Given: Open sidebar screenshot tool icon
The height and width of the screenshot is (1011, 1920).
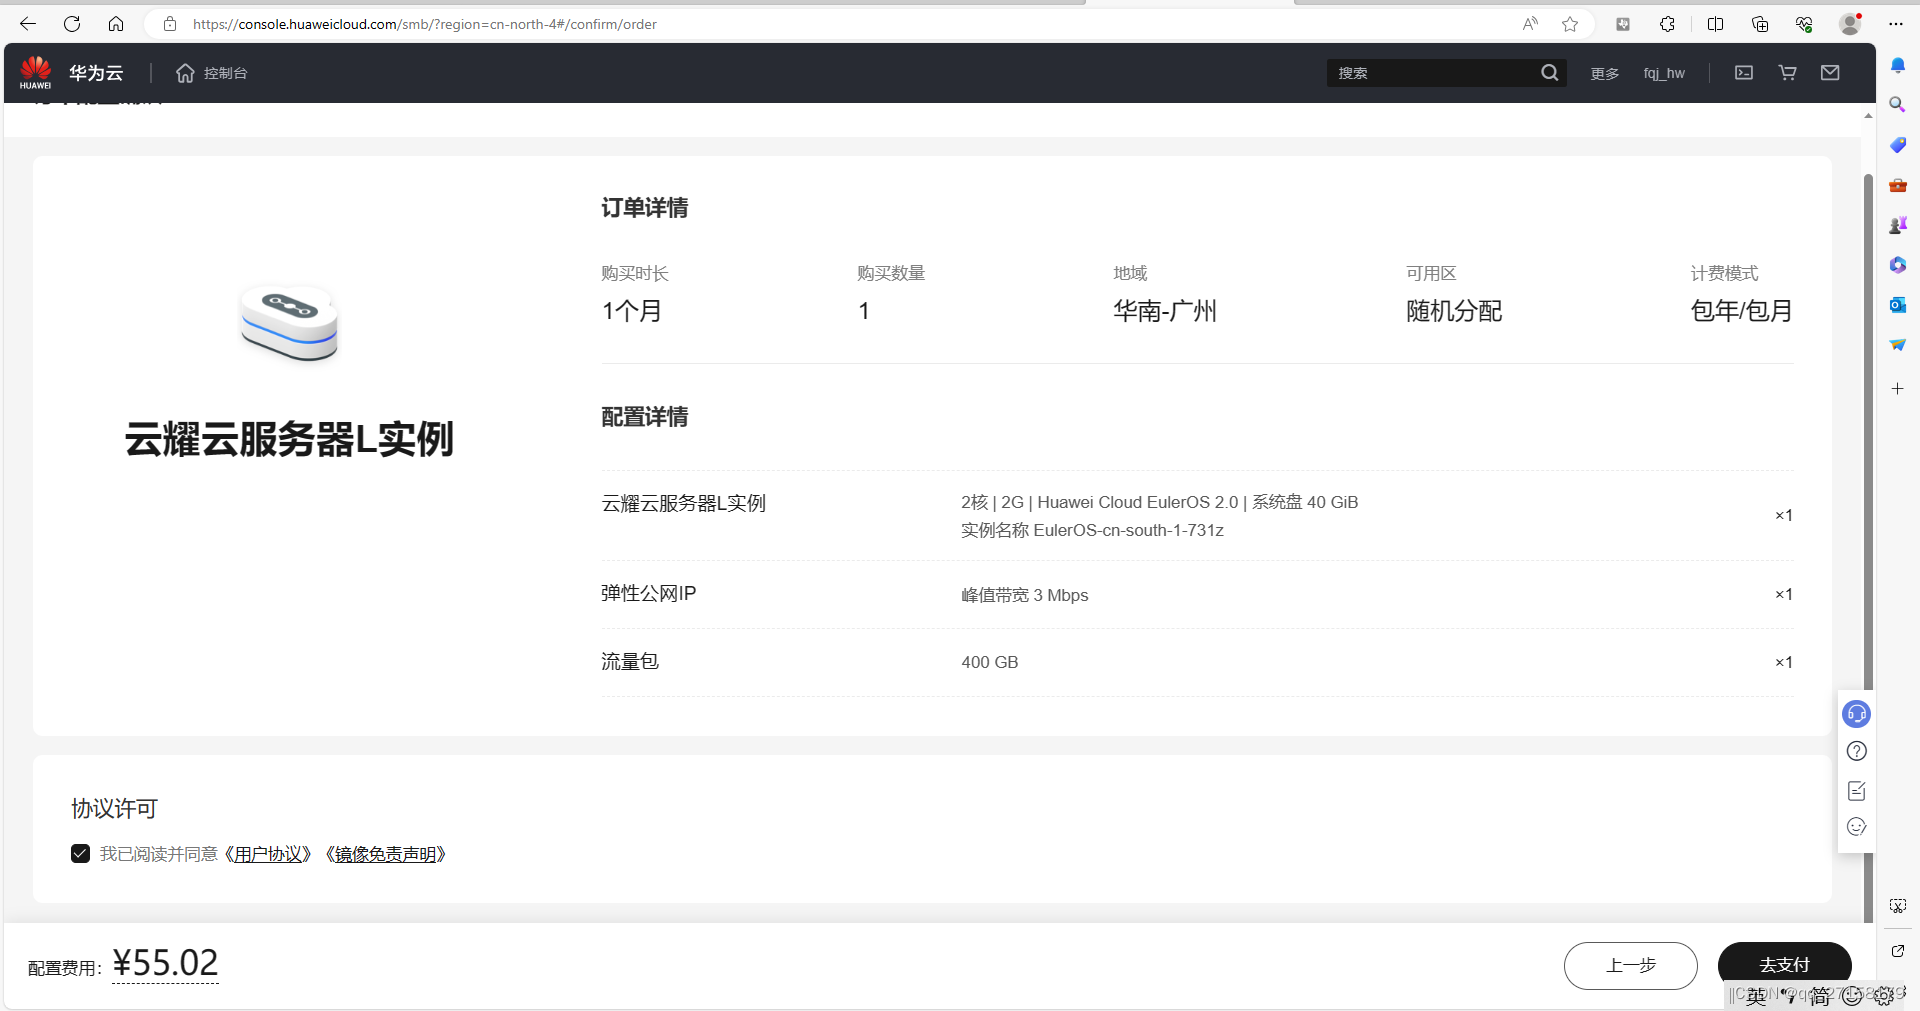Looking at the screenshot, I should click(x=1898, y=906).
